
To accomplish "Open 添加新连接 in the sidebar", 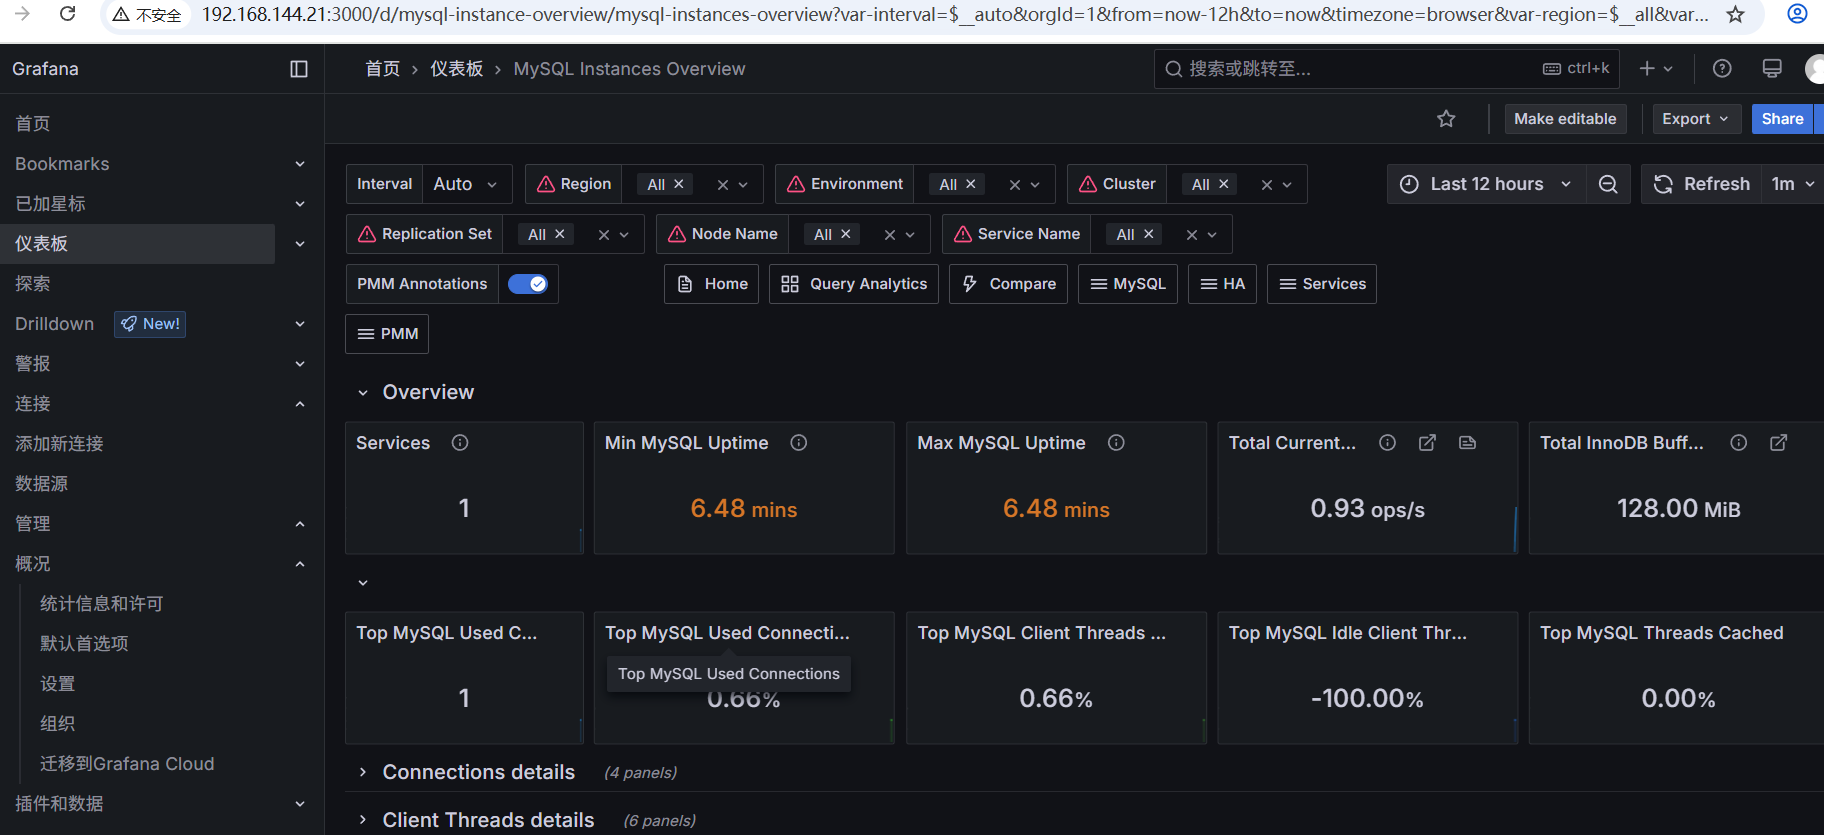I will (x=59, y=444).
